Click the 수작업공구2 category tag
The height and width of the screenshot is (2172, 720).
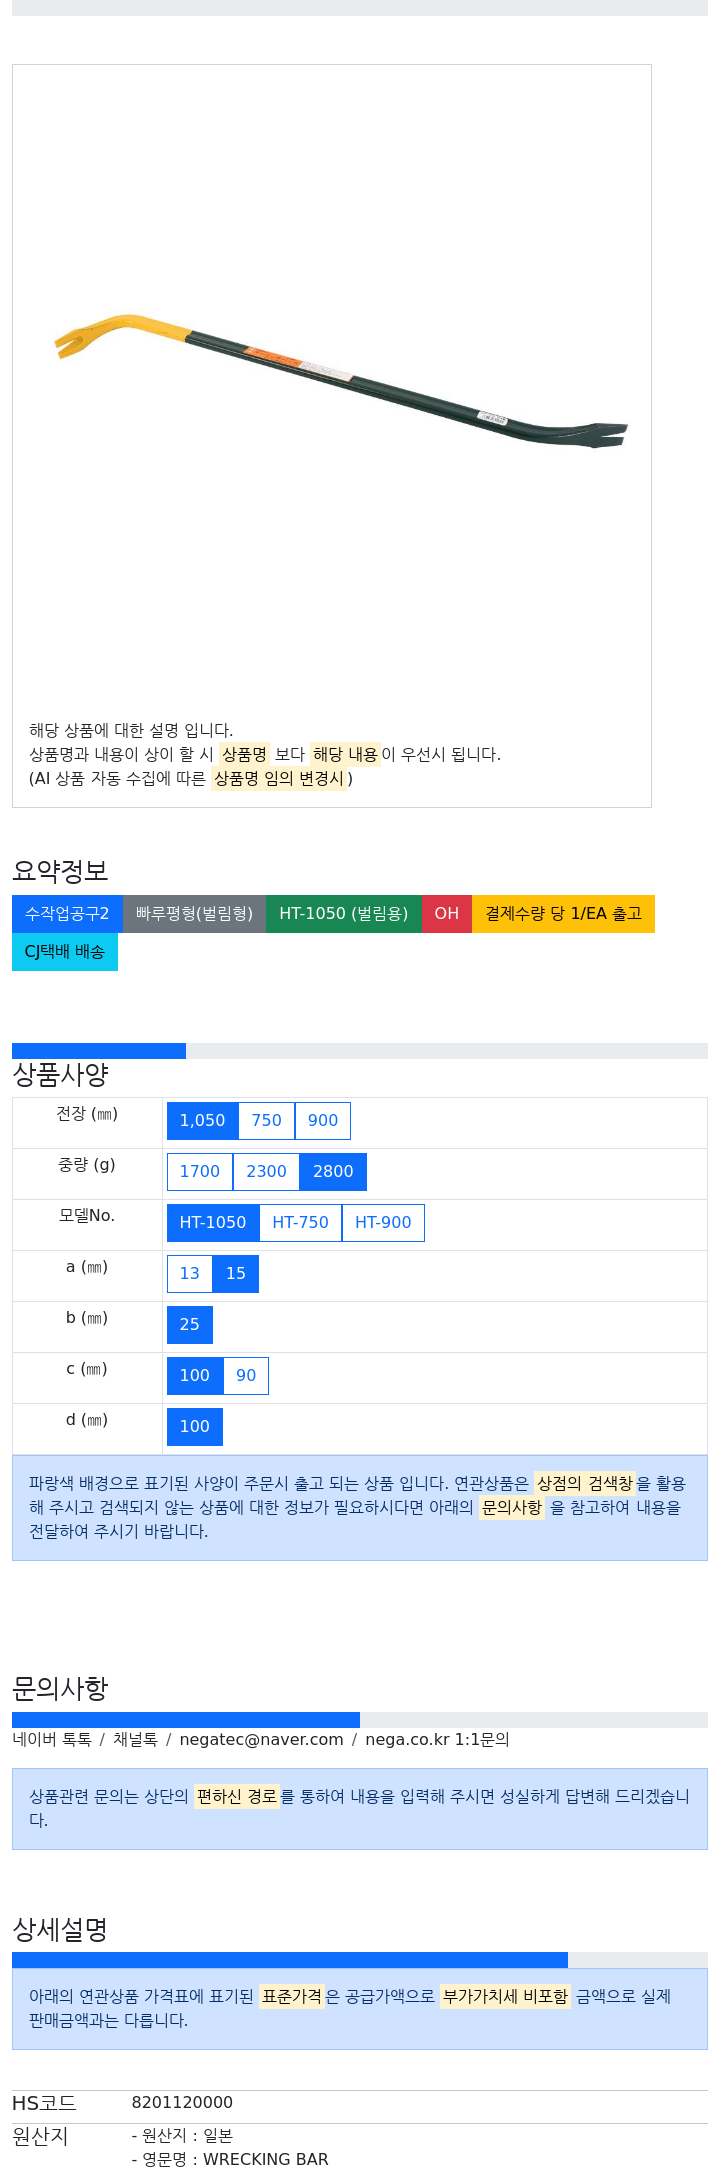(x=67, y=914)
